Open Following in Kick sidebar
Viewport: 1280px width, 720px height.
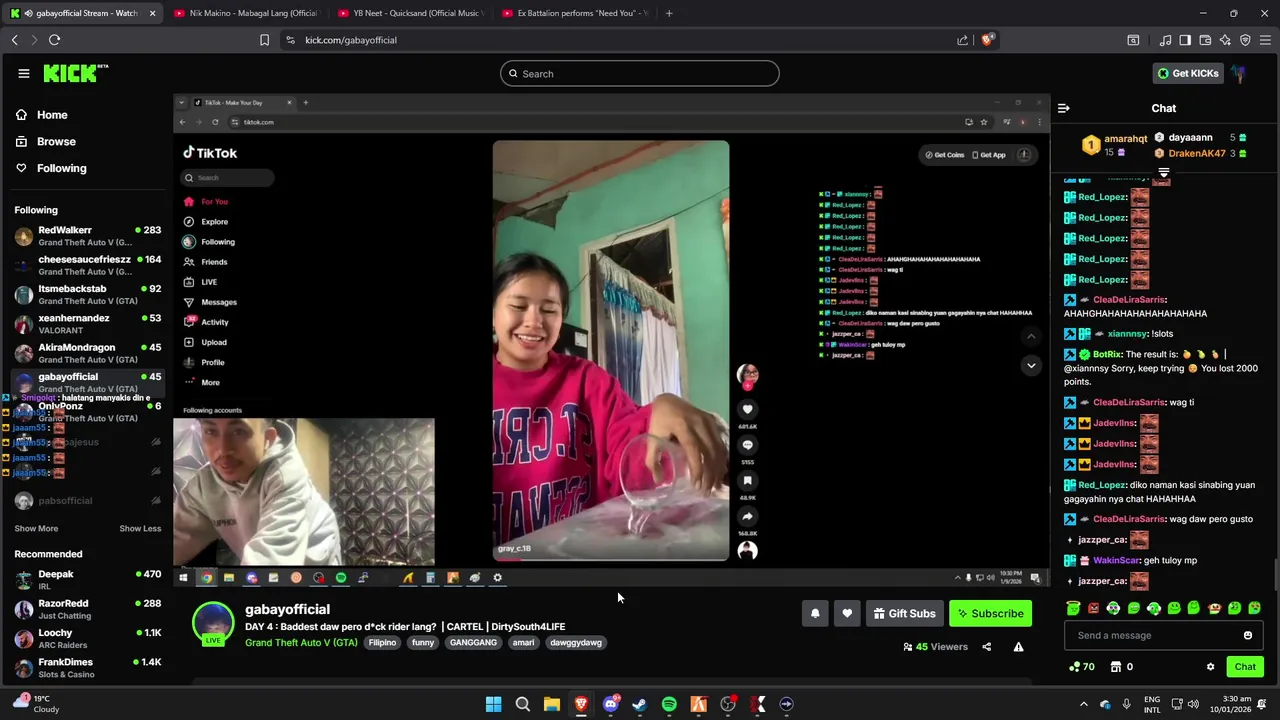(x=51, y=168)
